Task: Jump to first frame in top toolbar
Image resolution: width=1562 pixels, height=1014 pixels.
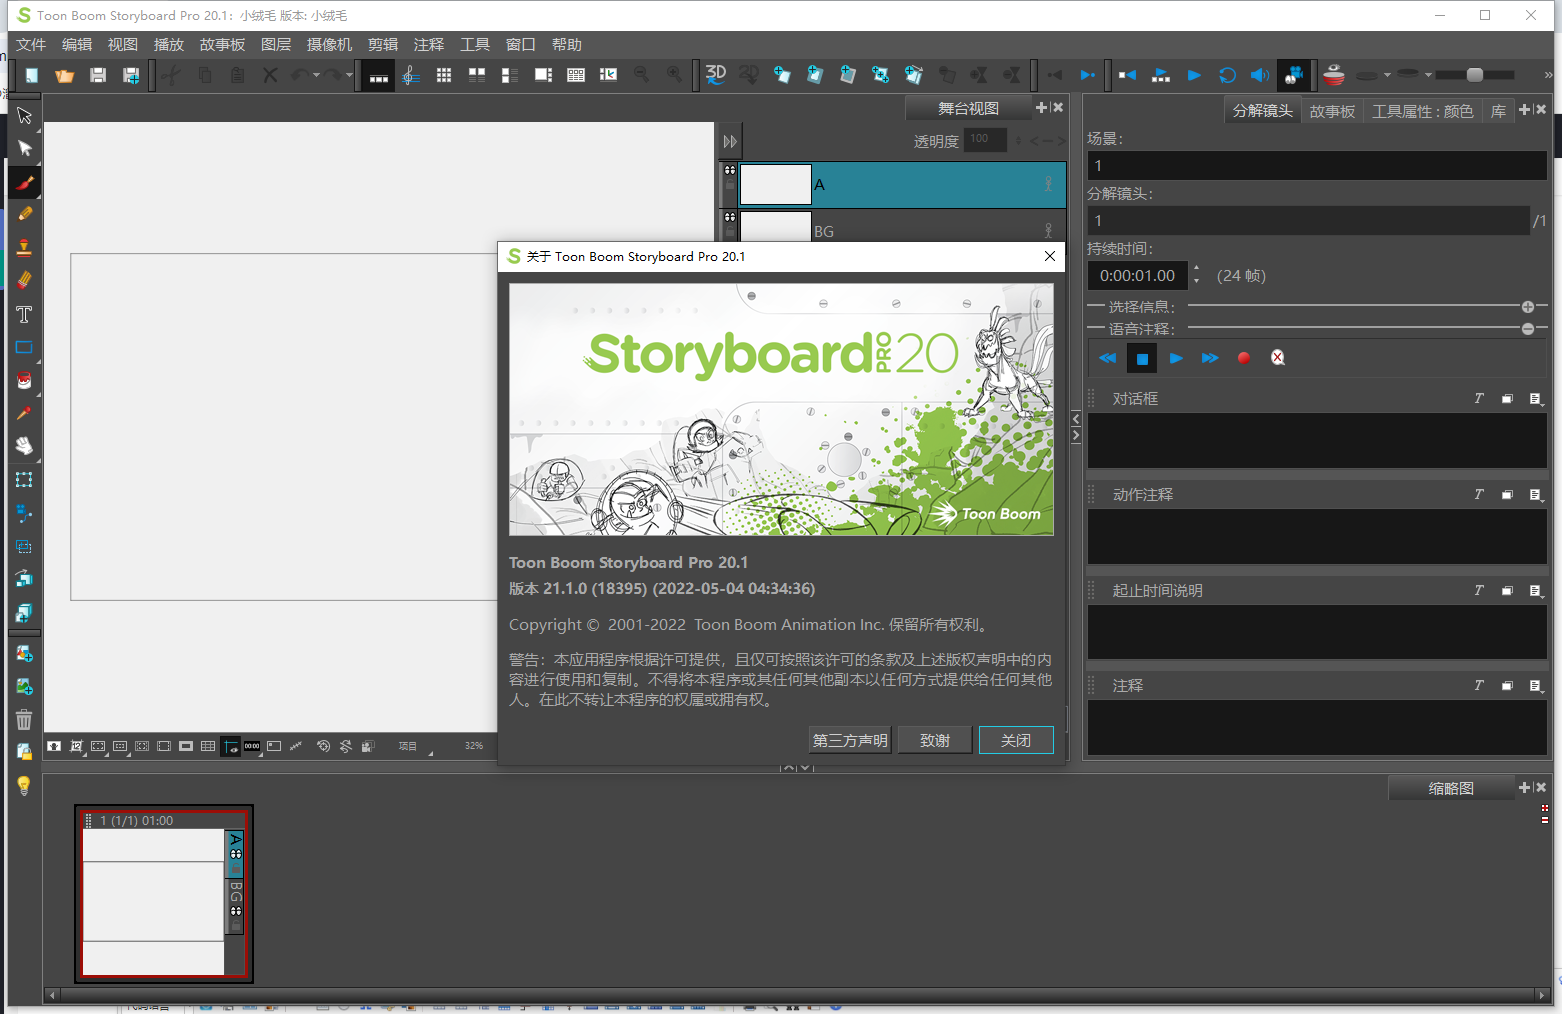Action: click(1128, 75)
